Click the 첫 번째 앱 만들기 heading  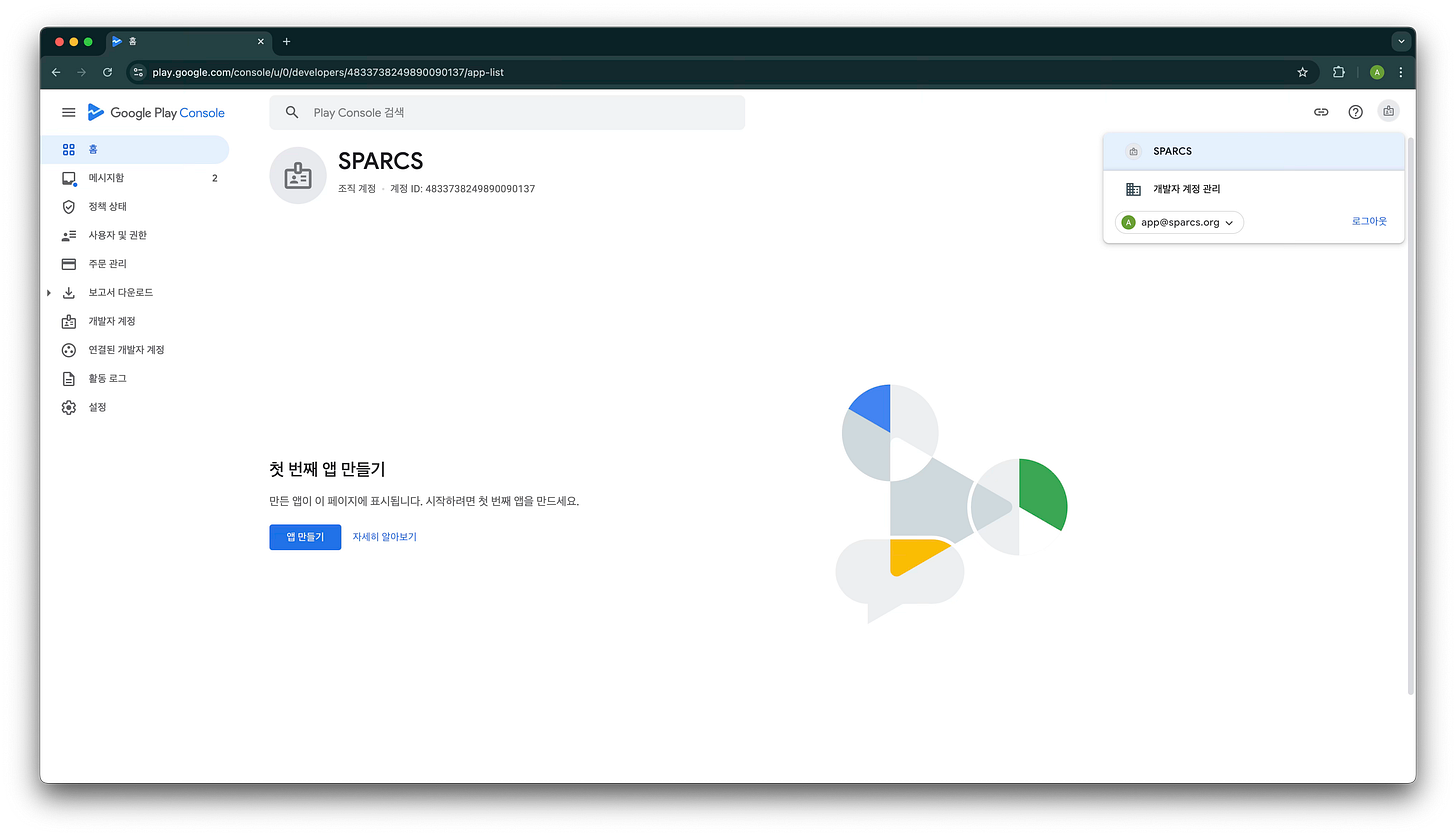pos(327,469)
